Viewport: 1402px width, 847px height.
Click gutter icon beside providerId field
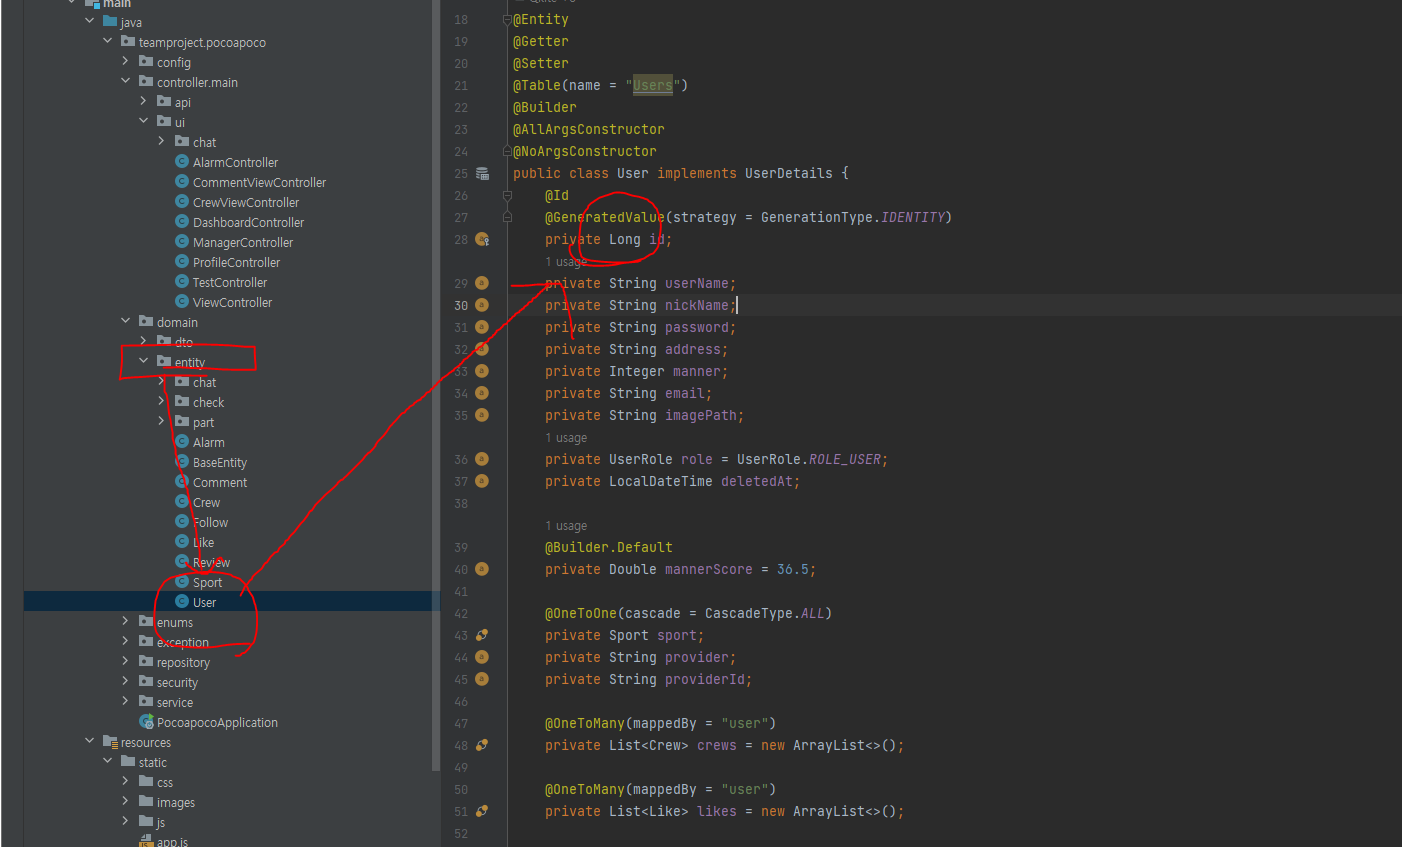(482, 679)
